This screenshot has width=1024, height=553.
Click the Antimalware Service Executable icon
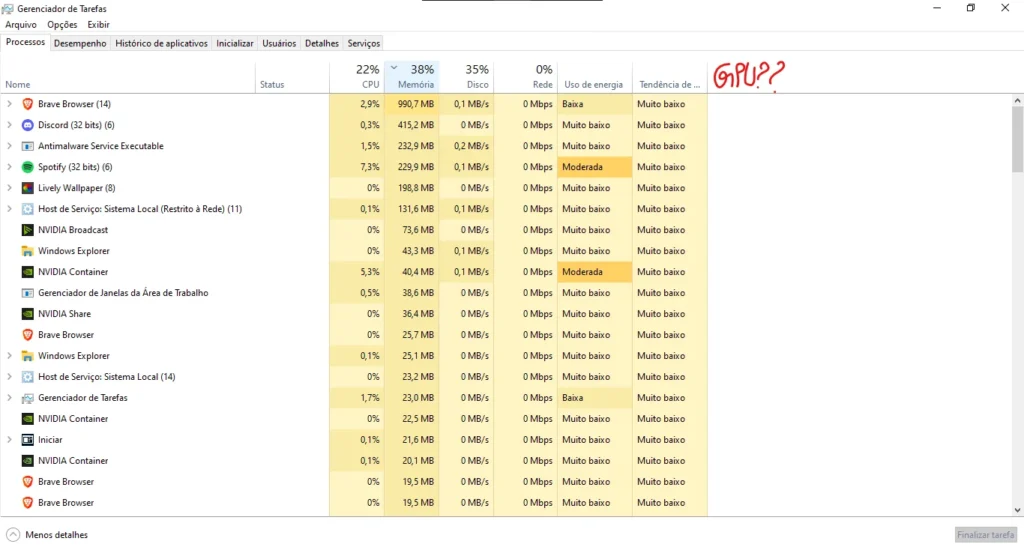(x=27, y=146)
